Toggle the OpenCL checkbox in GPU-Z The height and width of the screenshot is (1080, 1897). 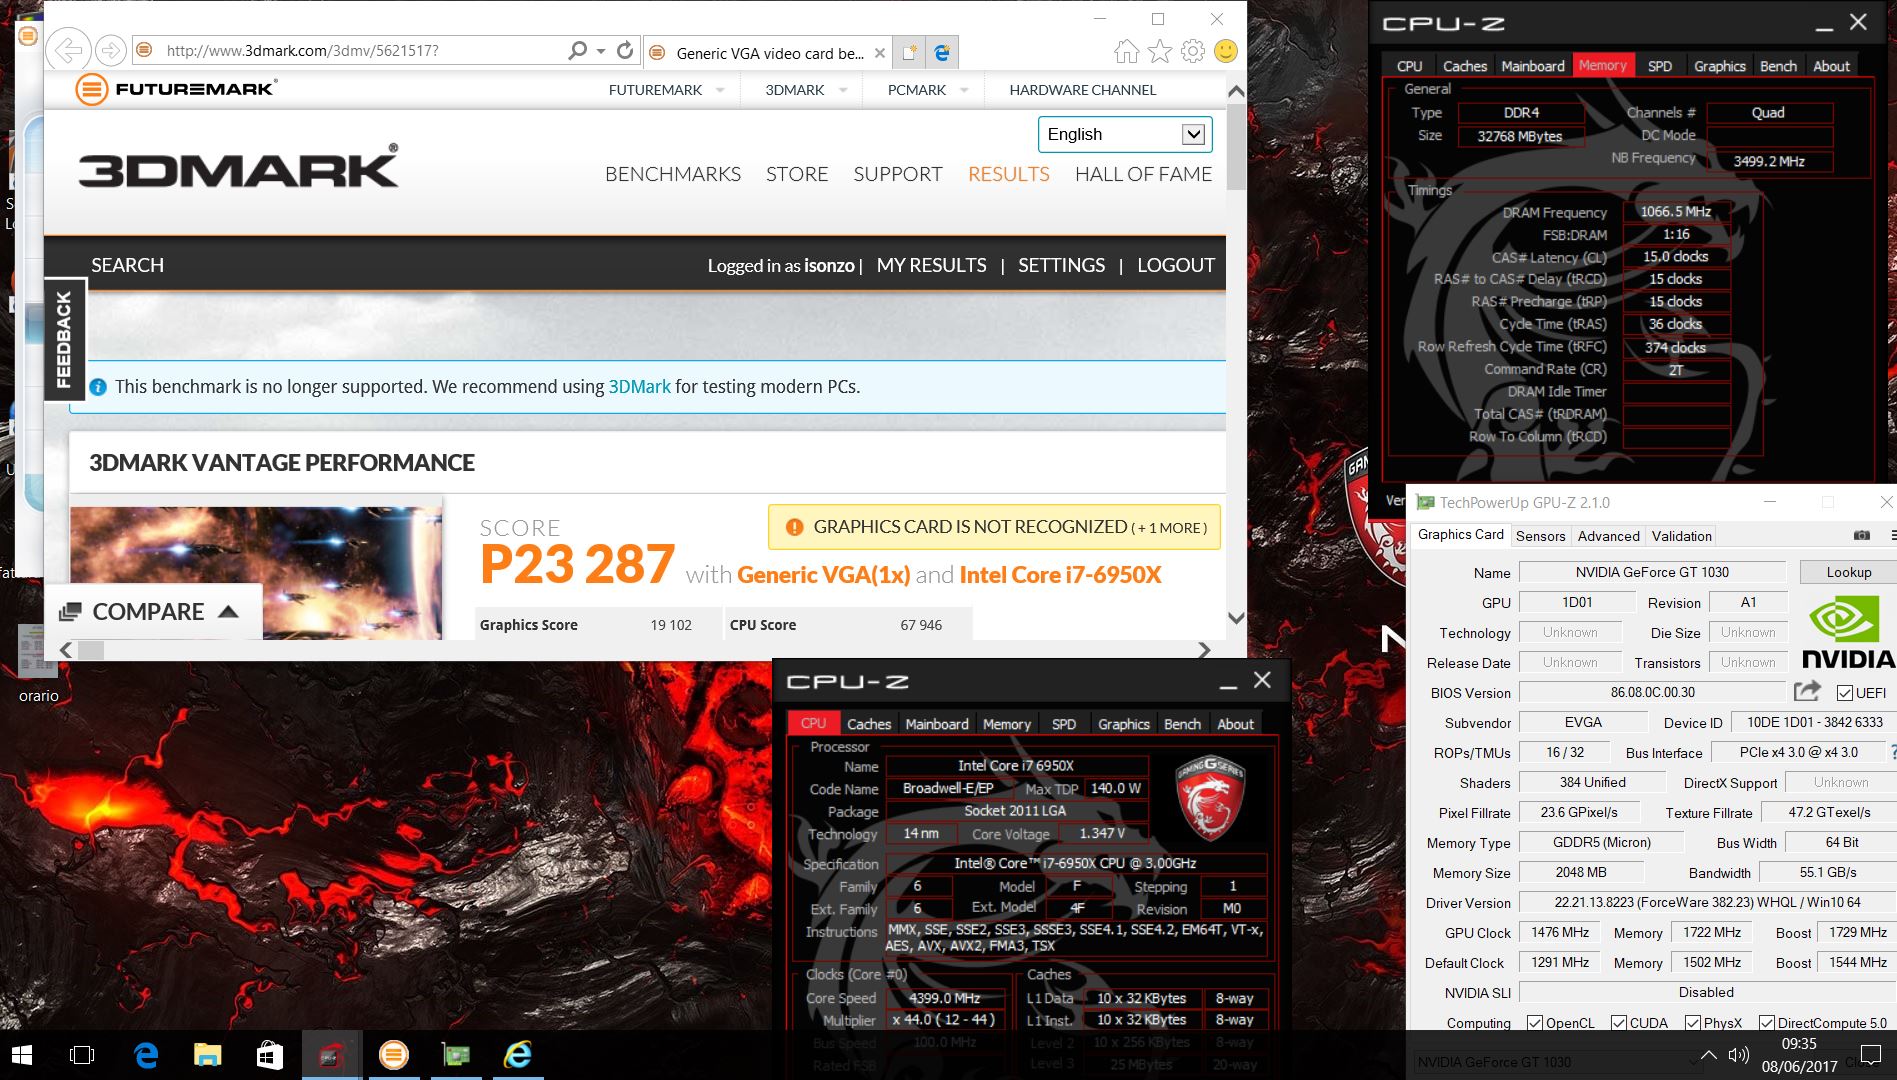1535,1022
